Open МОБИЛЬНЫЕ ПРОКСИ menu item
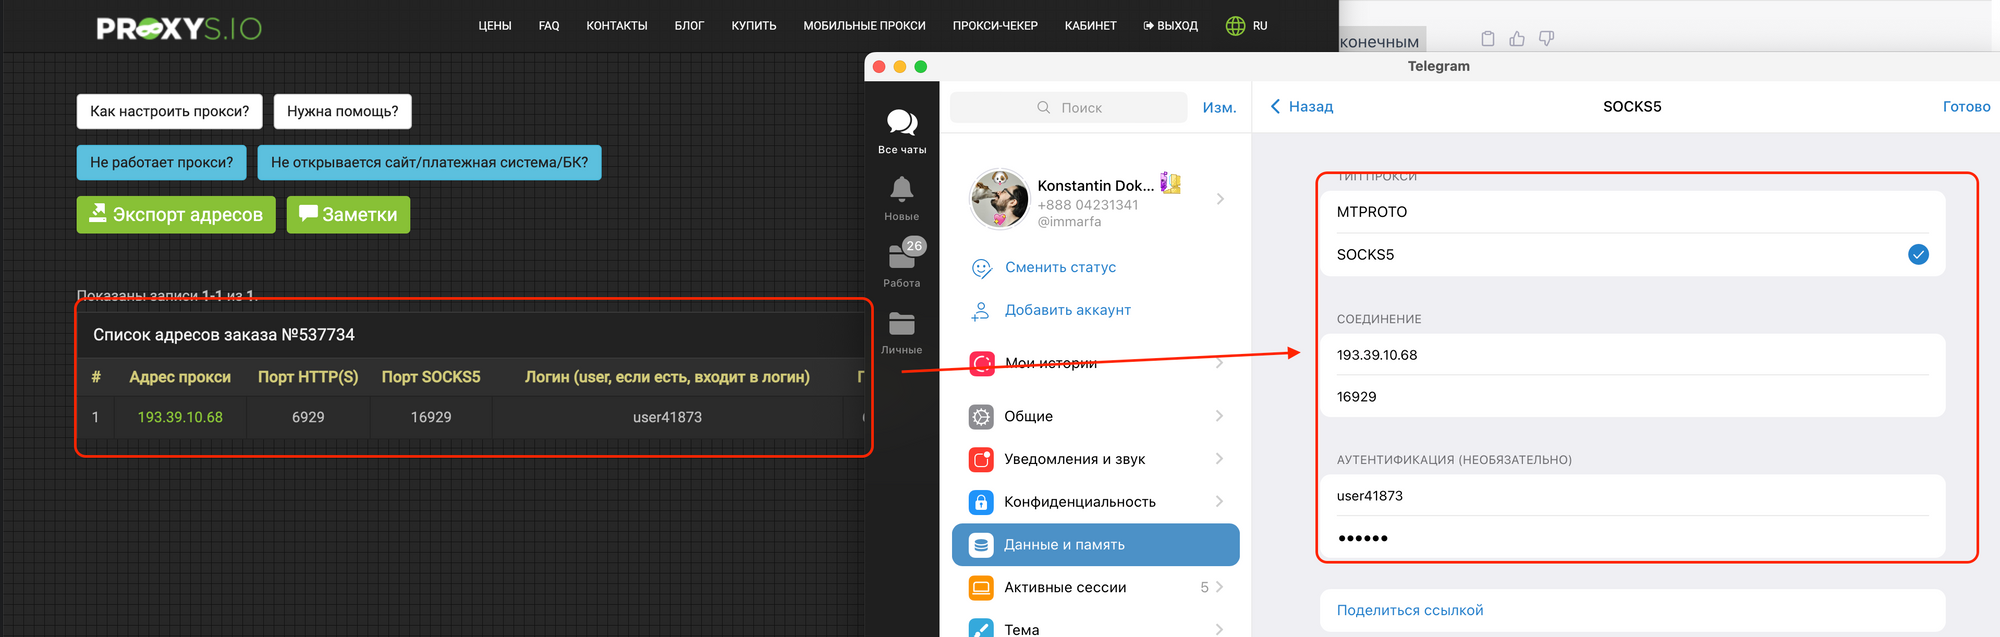Viewport: 2000px width, 637px height. point(865,26)
